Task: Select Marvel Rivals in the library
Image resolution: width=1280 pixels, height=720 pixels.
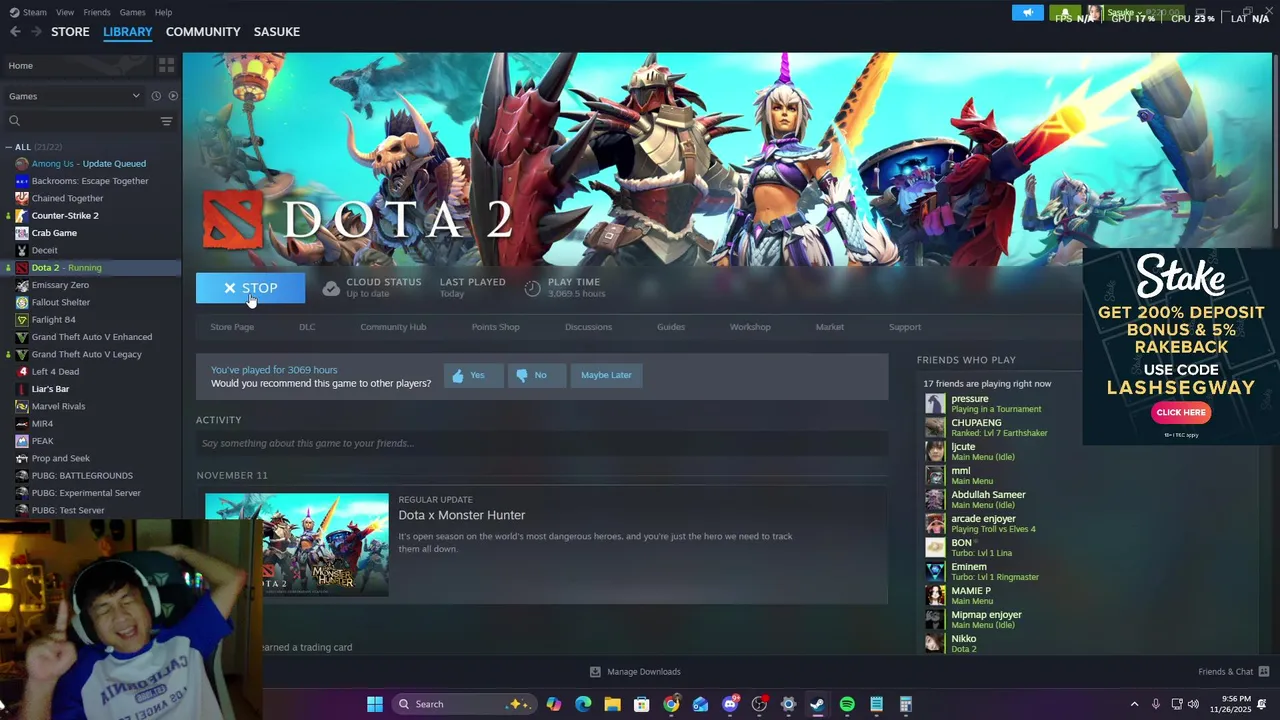Action: click(58, 407)
